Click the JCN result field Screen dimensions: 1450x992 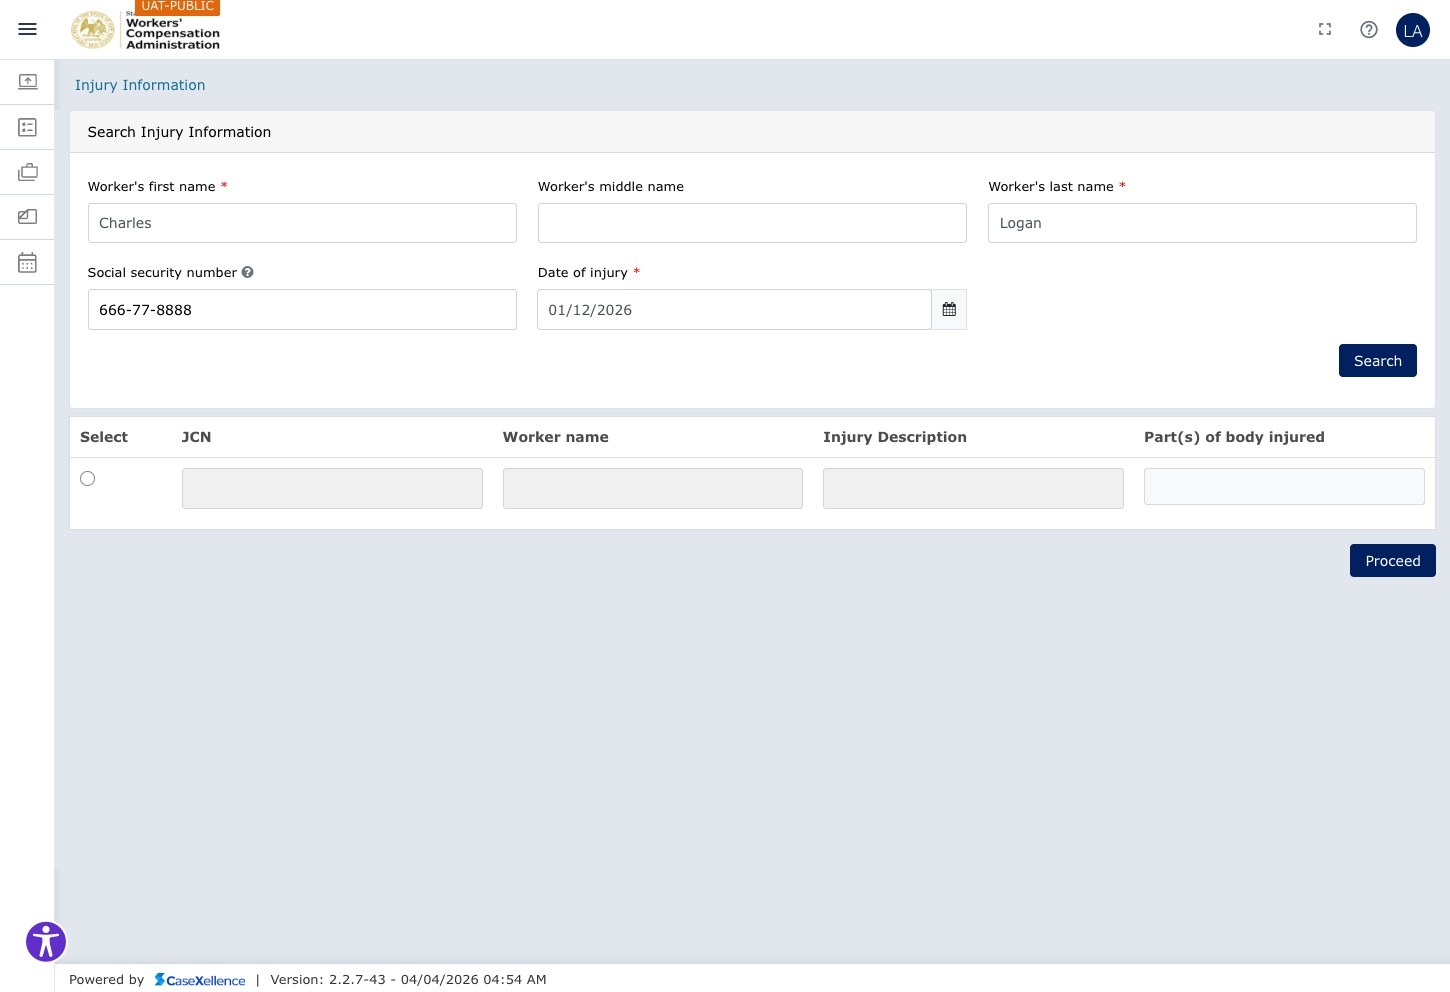point(332,488)
